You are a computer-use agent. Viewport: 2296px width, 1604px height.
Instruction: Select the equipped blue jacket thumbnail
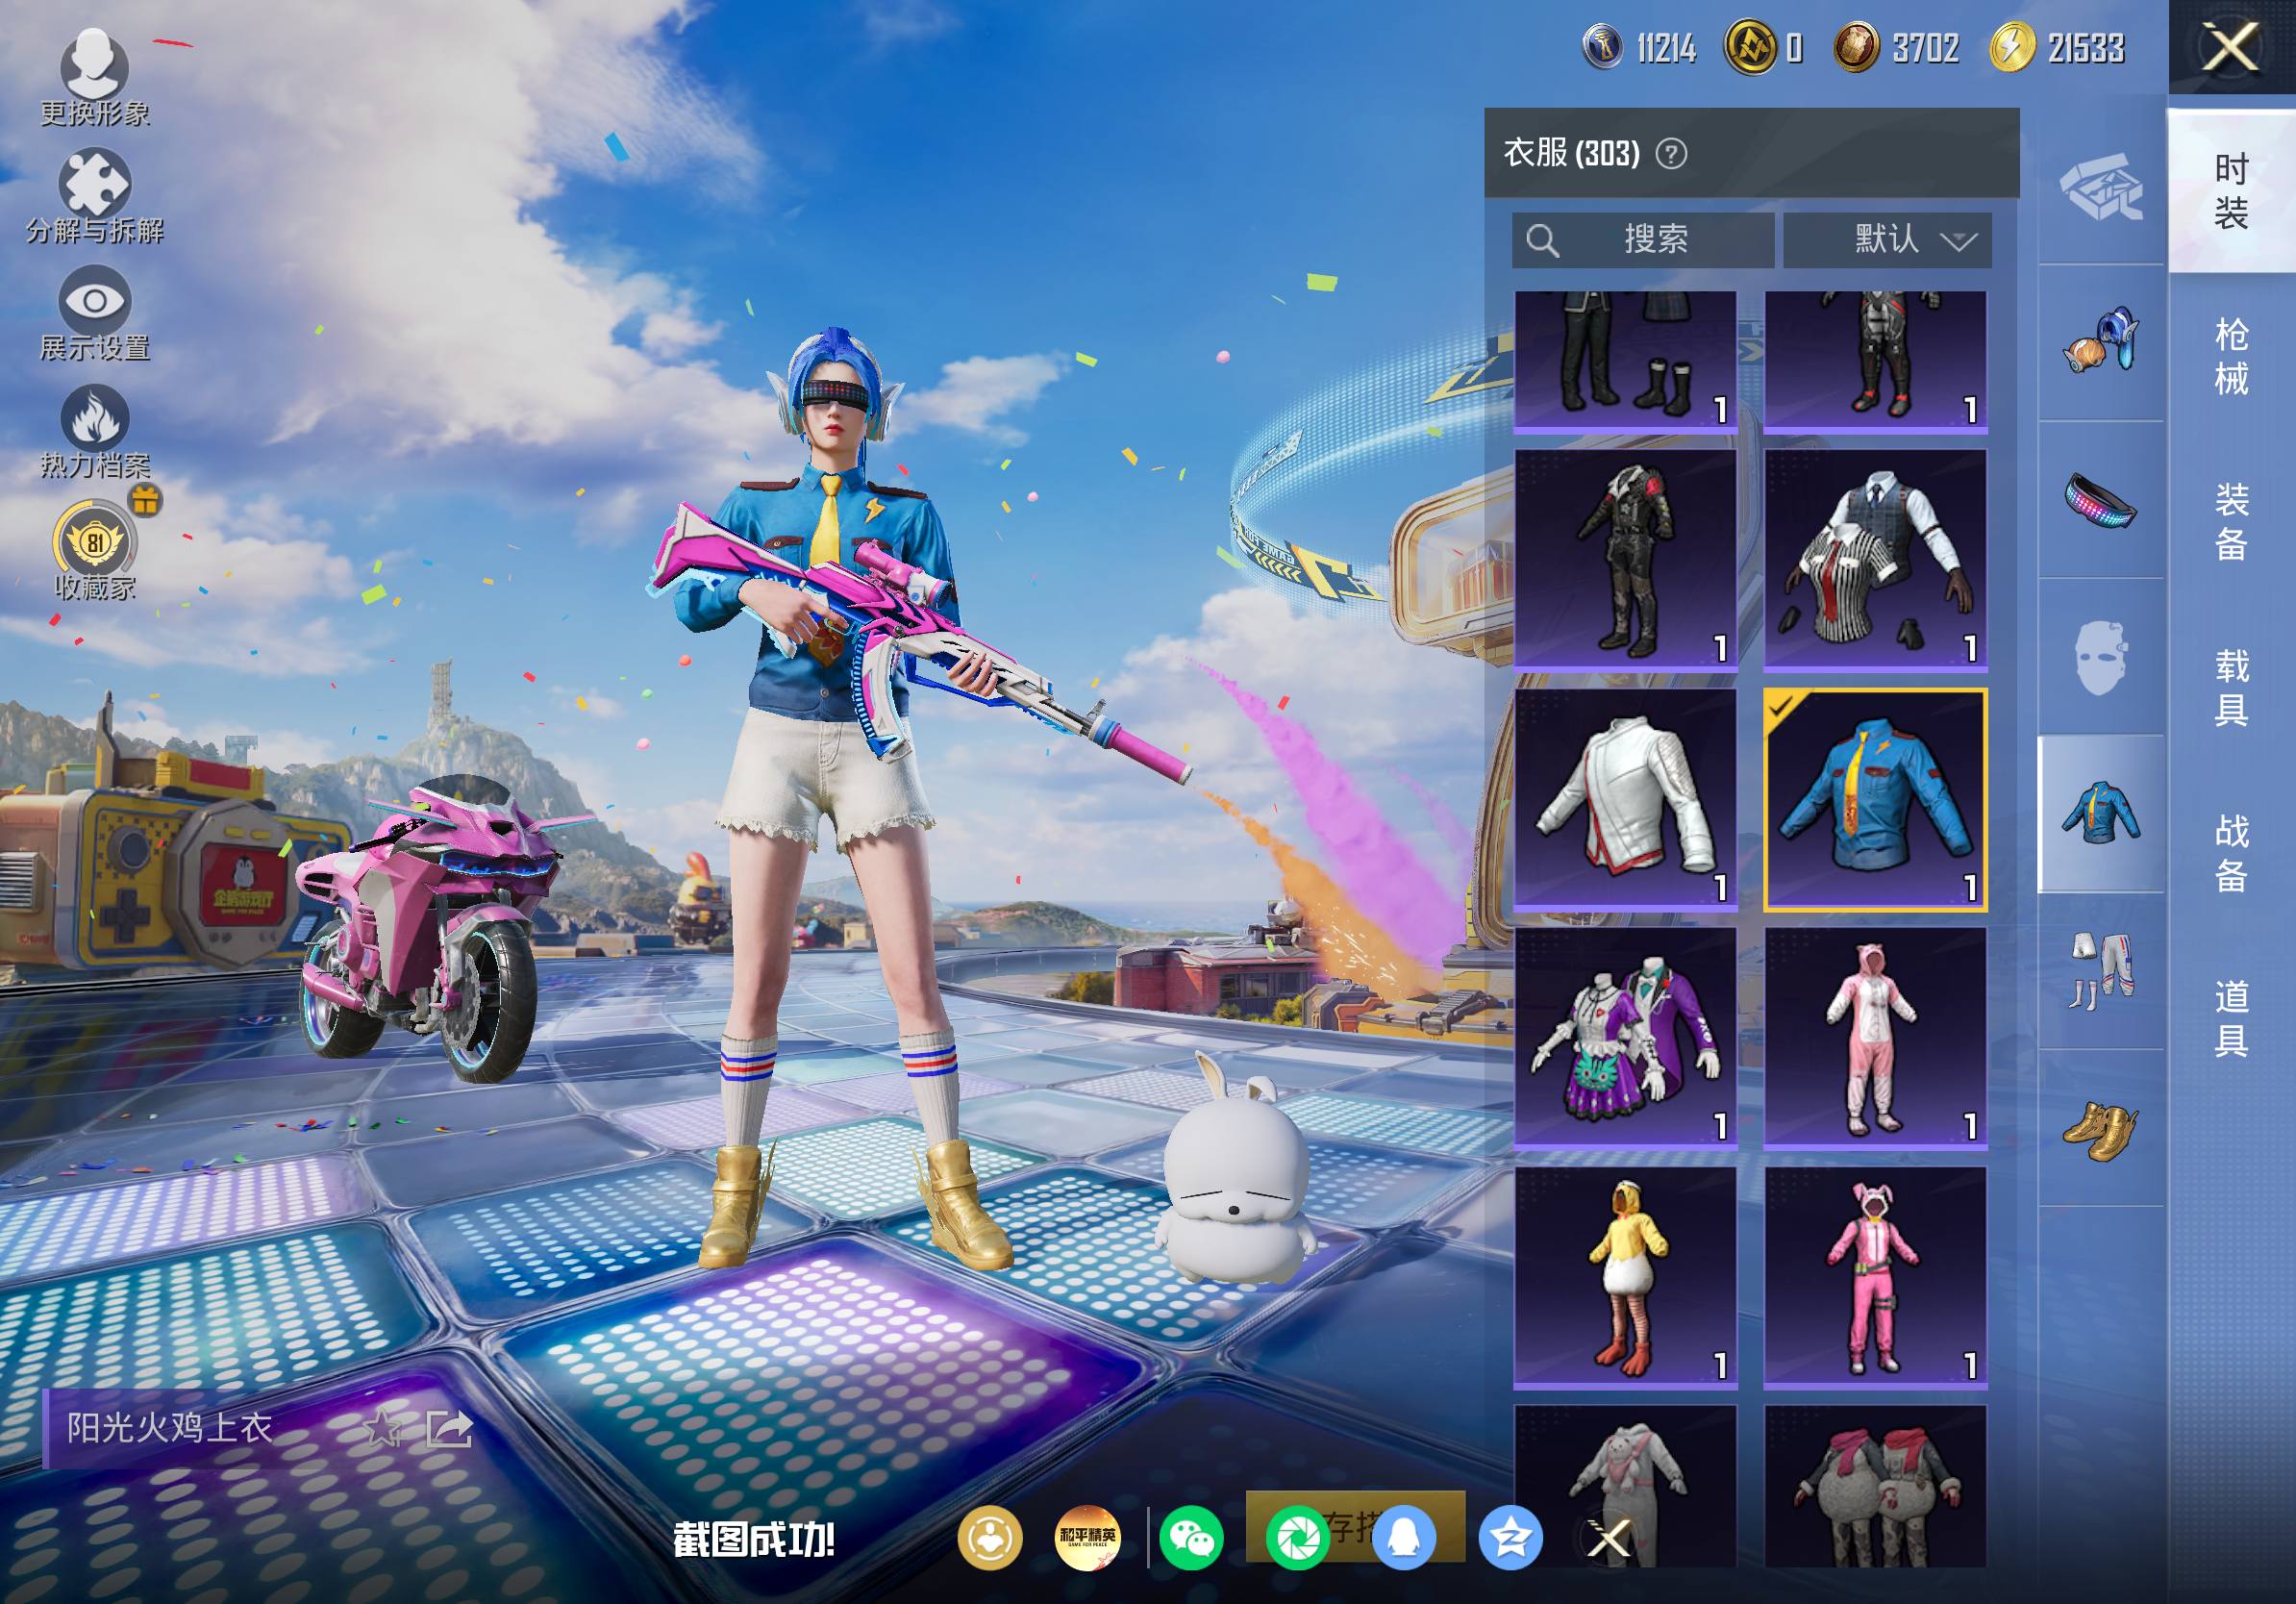pos(1875,799)
